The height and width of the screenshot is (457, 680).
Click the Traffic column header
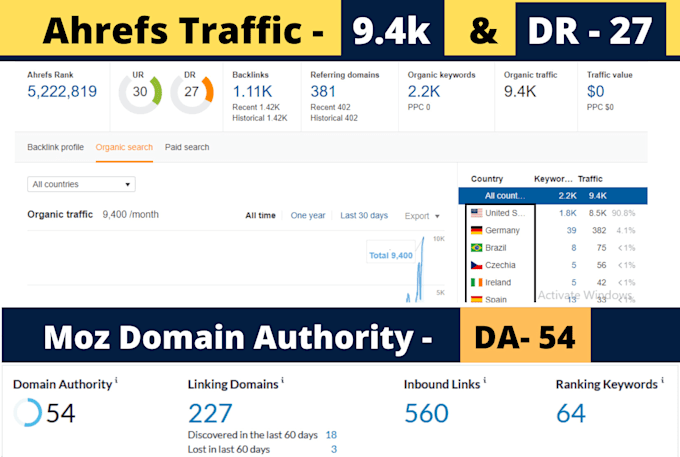[x=590, y=179]
